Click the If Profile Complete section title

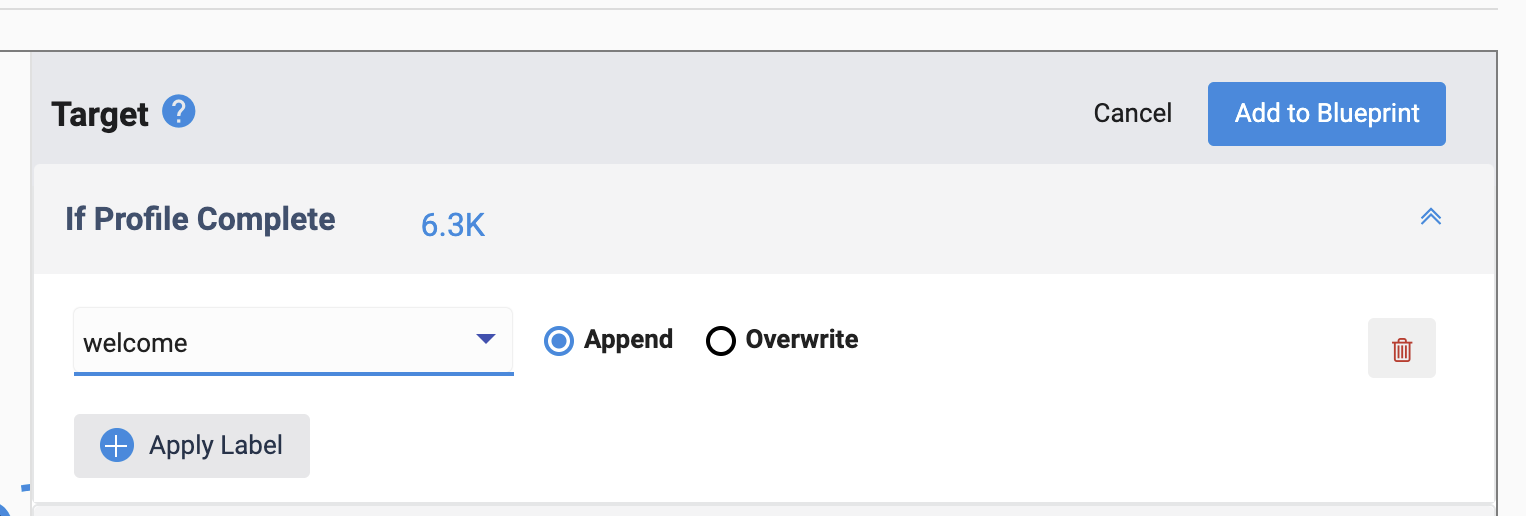click(x=200, y=219)
